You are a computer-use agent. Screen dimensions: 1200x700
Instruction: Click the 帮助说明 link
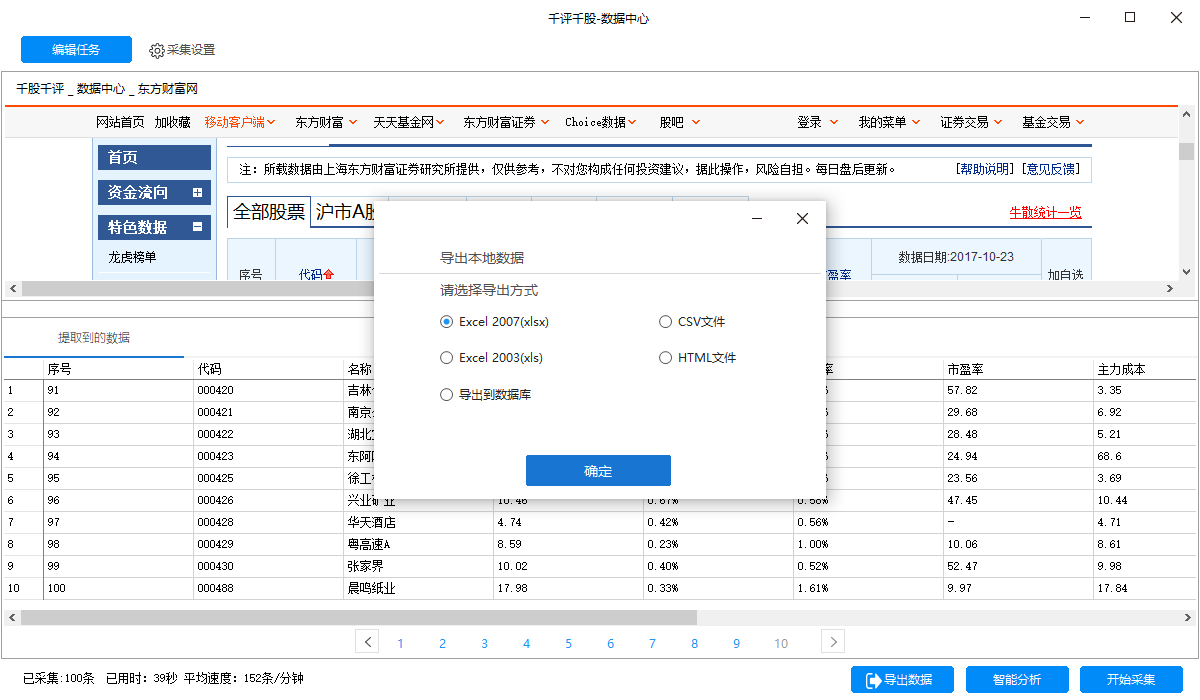click(x=986, y=169)
